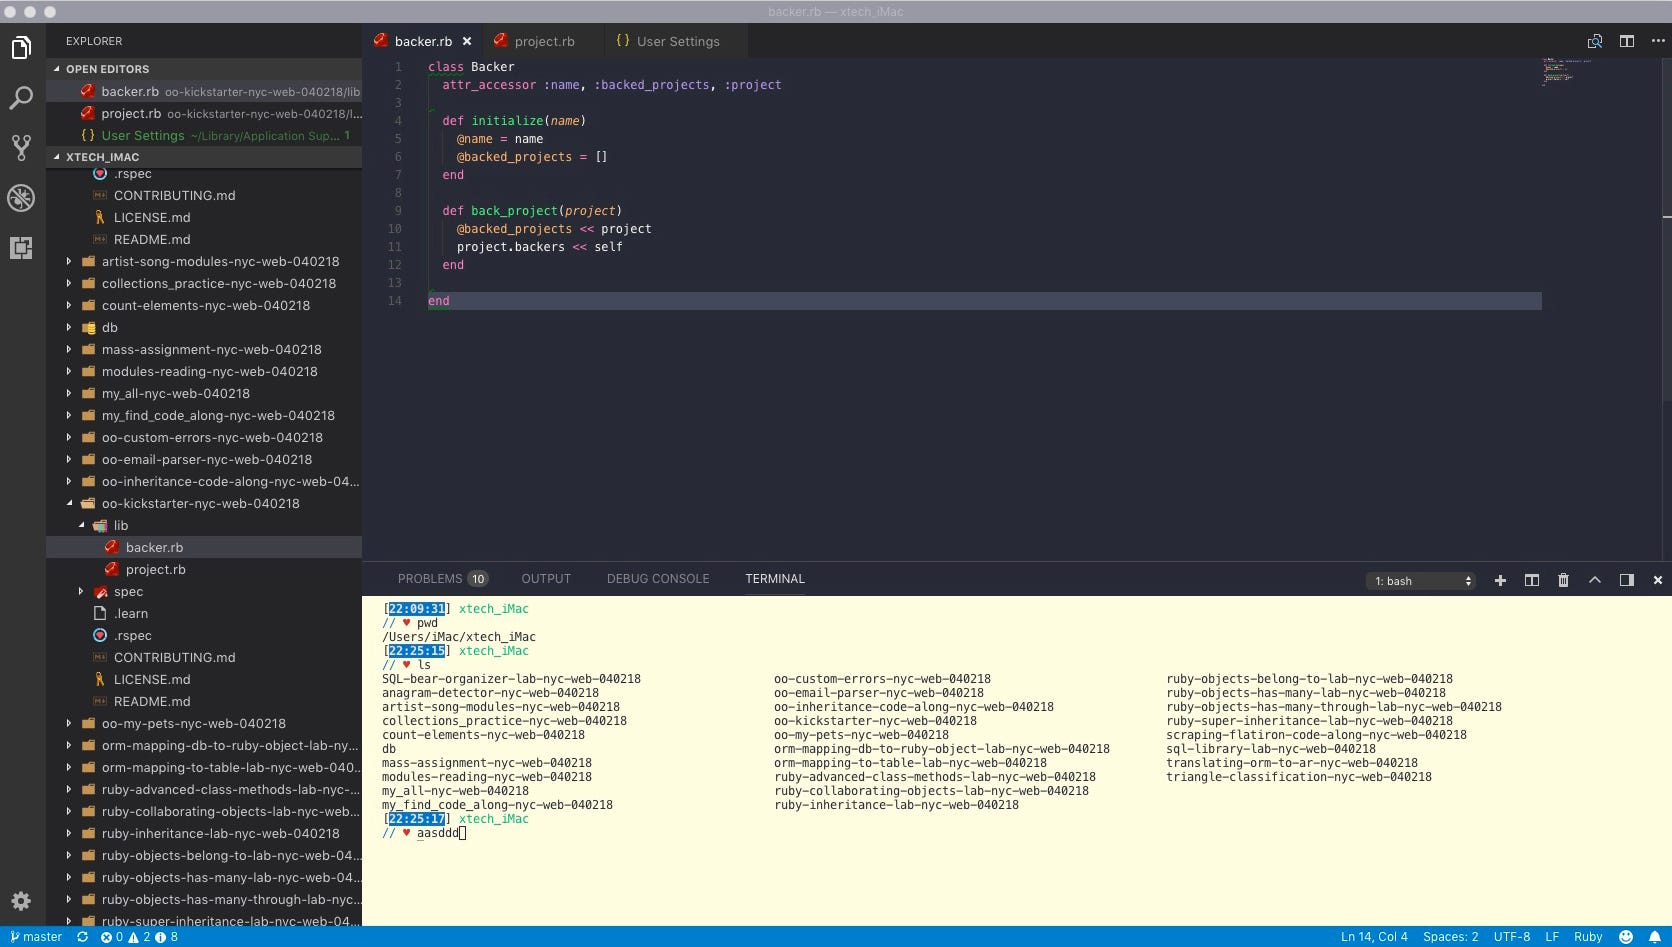Maximize the panel with the chevron toggle
The height and width of the screenshot is (947, 1672).
pos(1595,579)
